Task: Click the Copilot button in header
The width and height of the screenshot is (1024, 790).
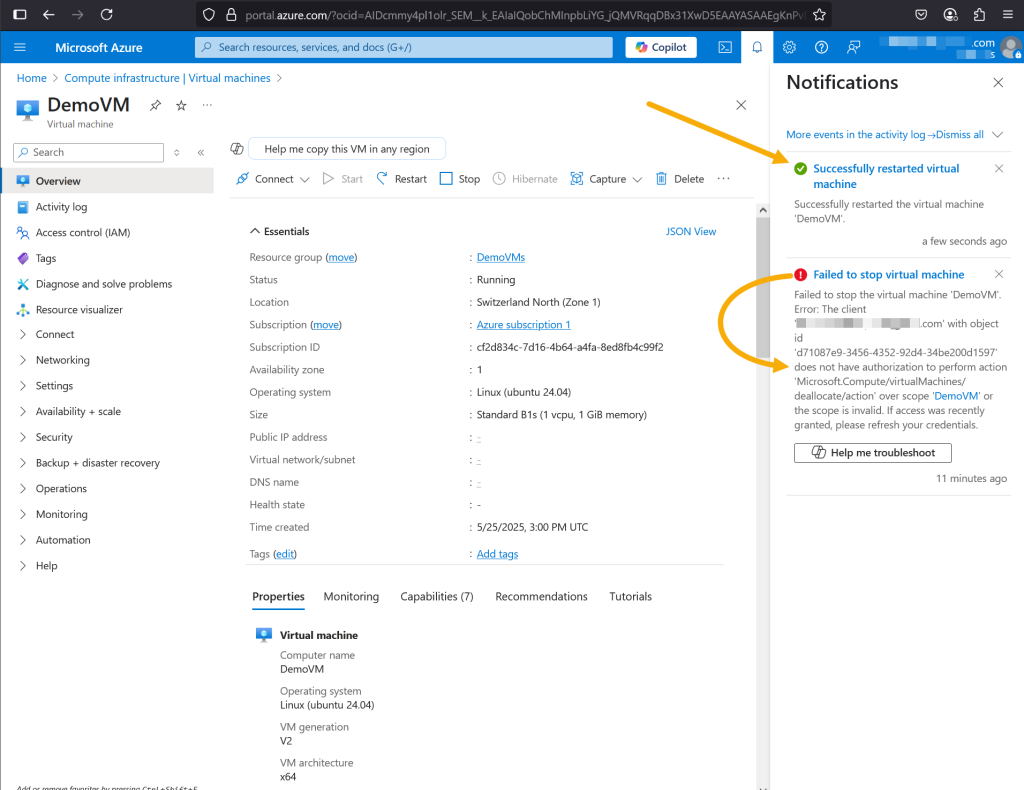Action: pos(661,47)
